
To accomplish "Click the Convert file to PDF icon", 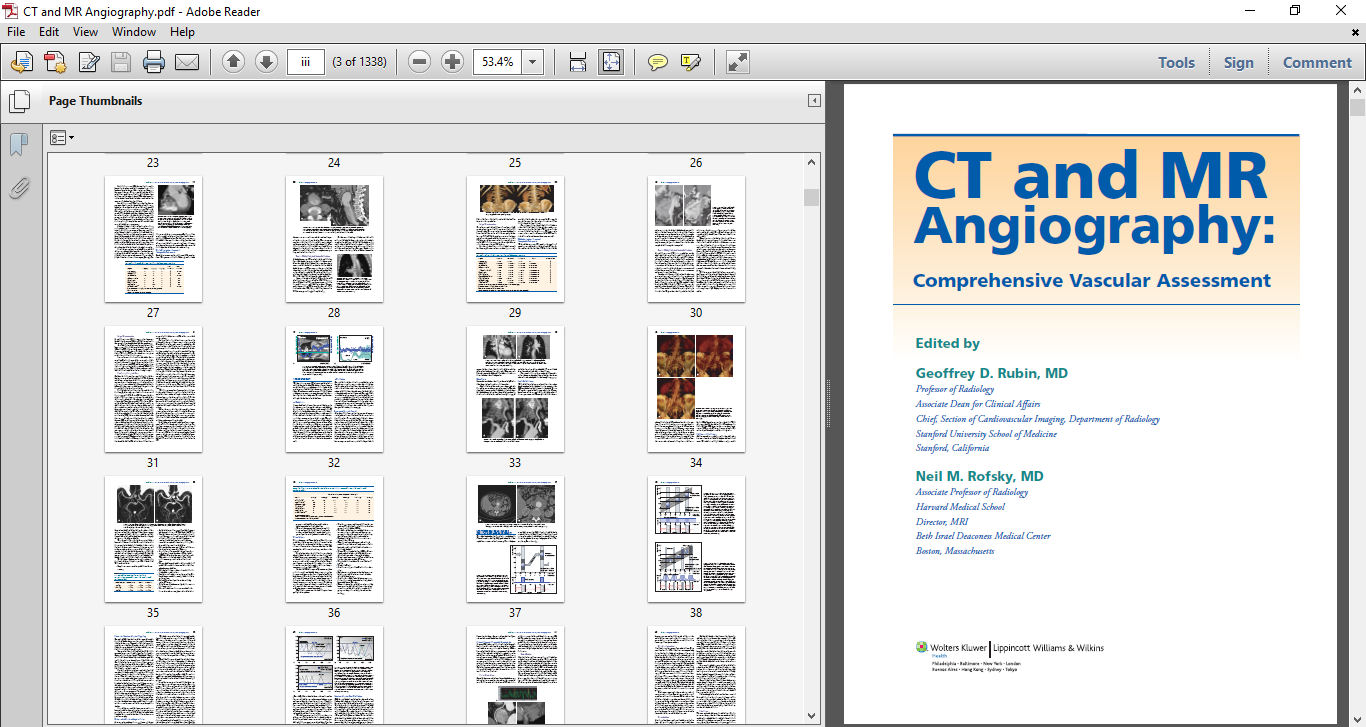I will (54, 62).
